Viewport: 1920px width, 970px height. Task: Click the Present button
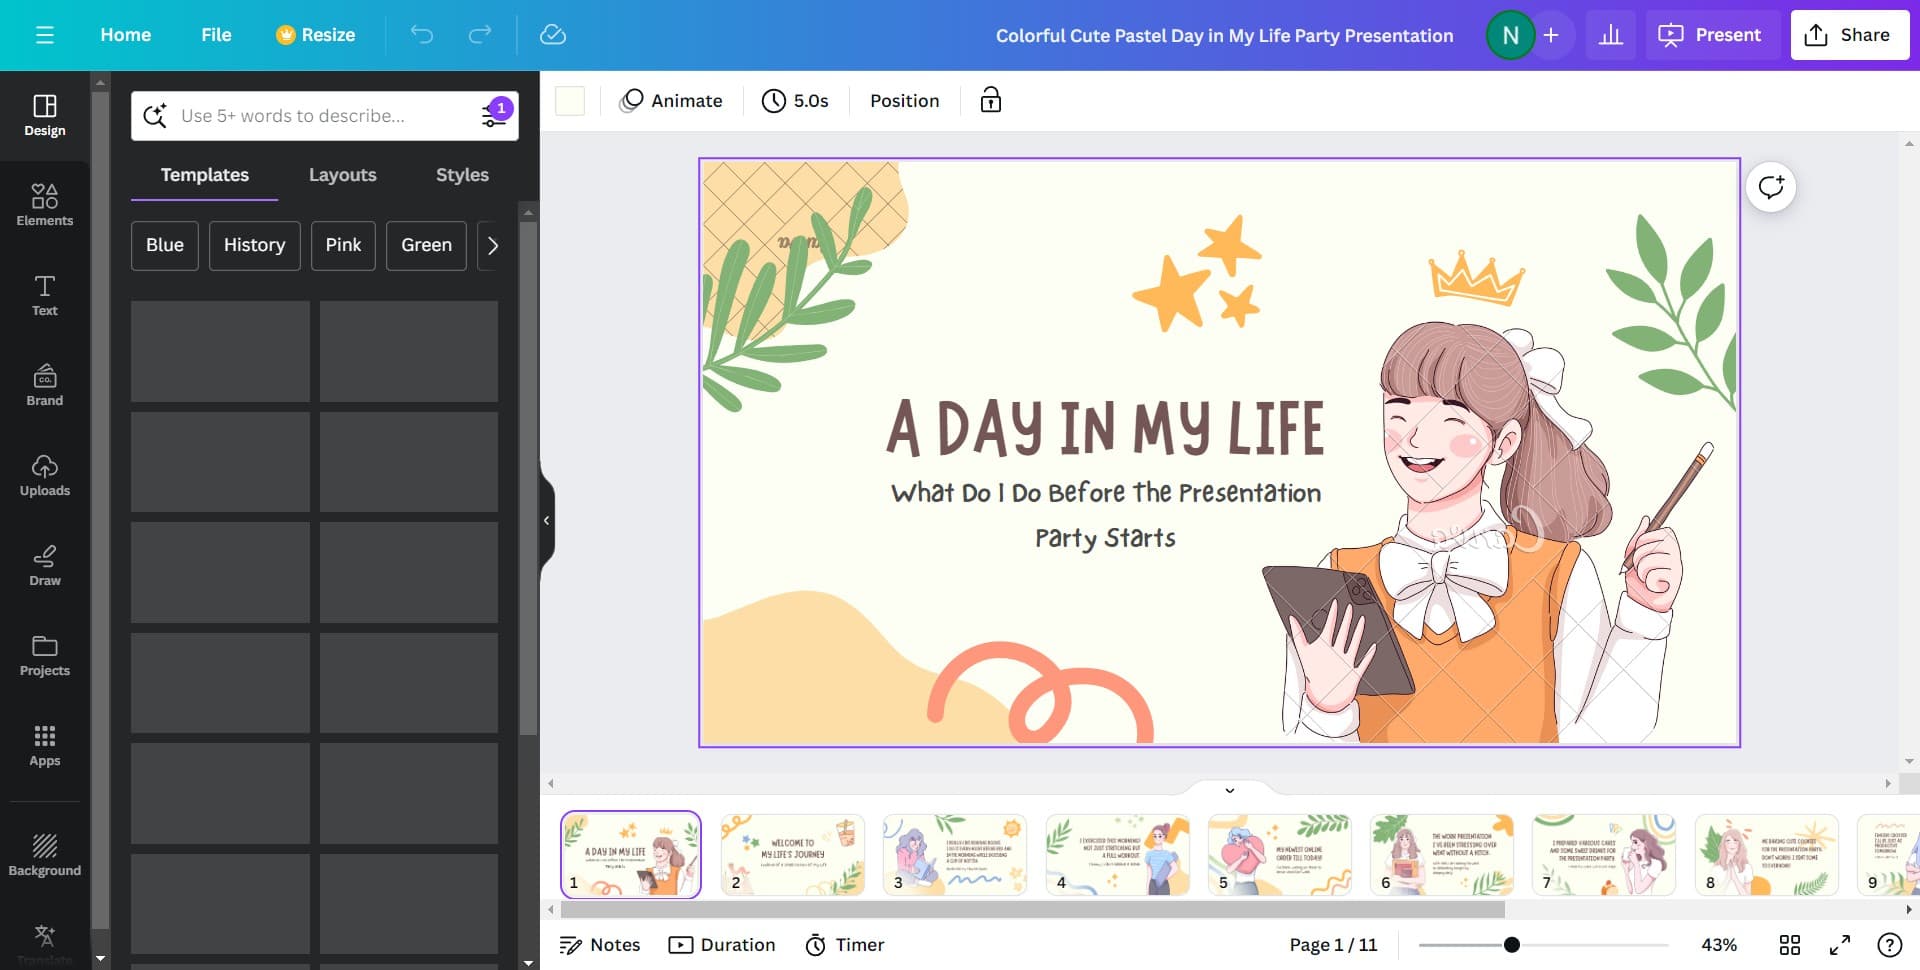[x=1711, y=35]
